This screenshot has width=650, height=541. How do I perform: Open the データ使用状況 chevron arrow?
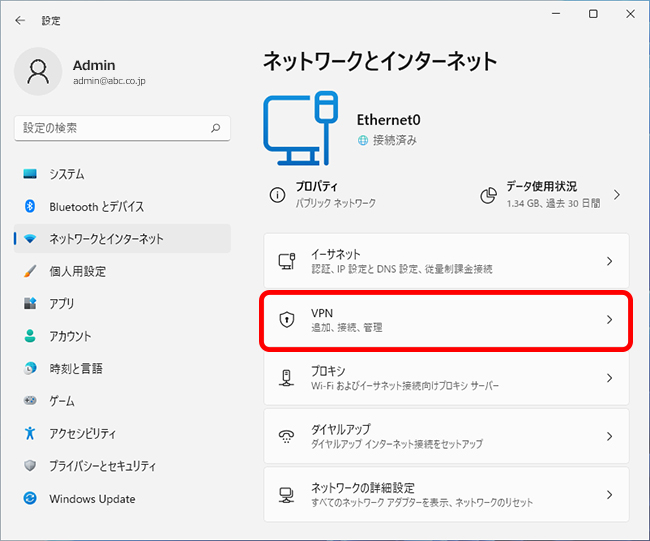click(617, 195)
